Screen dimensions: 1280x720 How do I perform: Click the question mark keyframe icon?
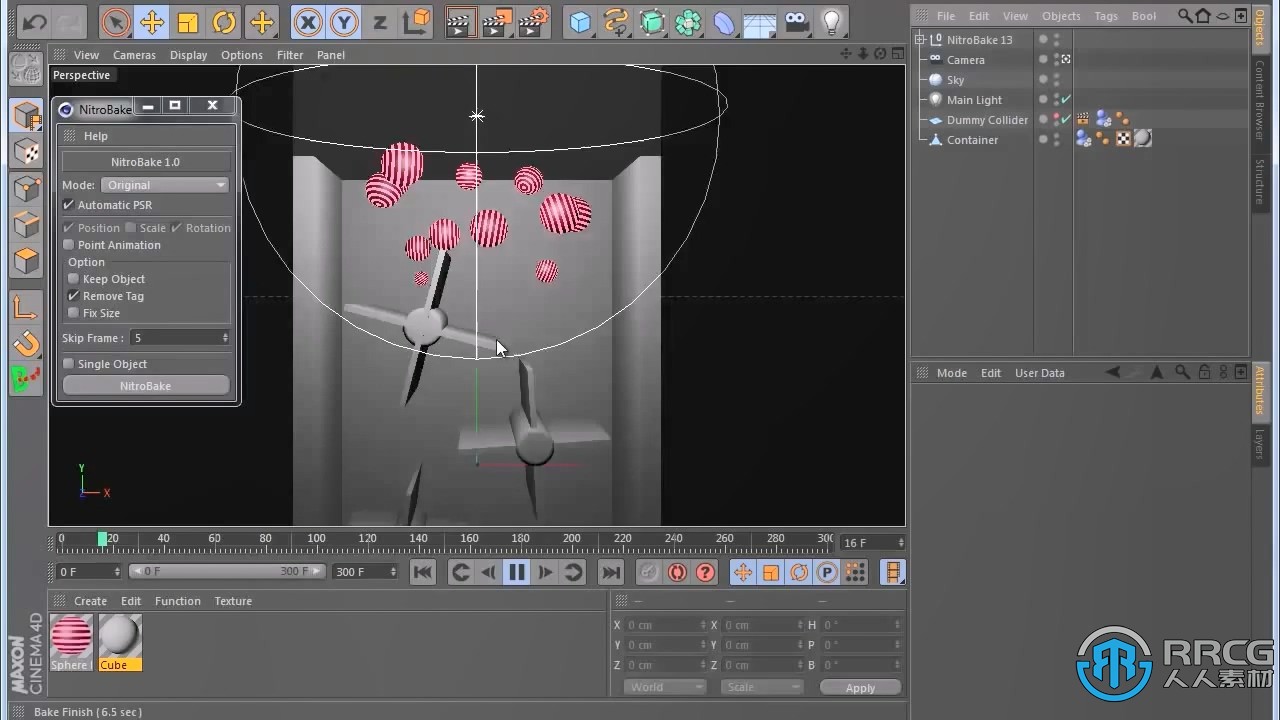705,572
